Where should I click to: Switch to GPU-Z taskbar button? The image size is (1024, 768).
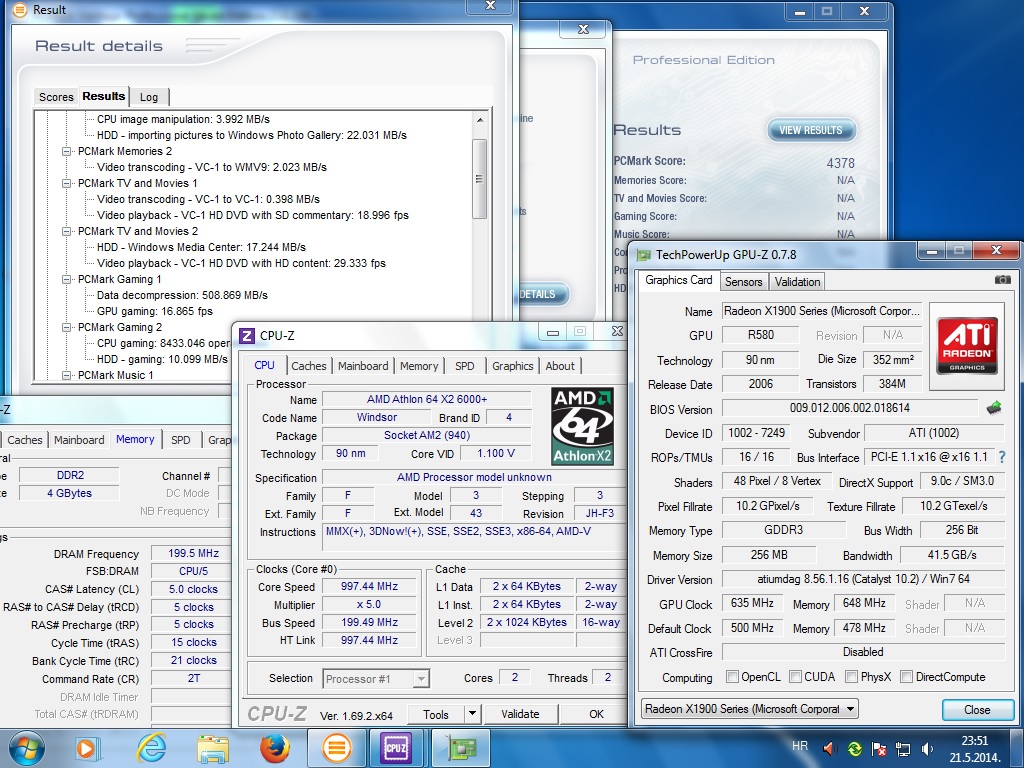458,748
